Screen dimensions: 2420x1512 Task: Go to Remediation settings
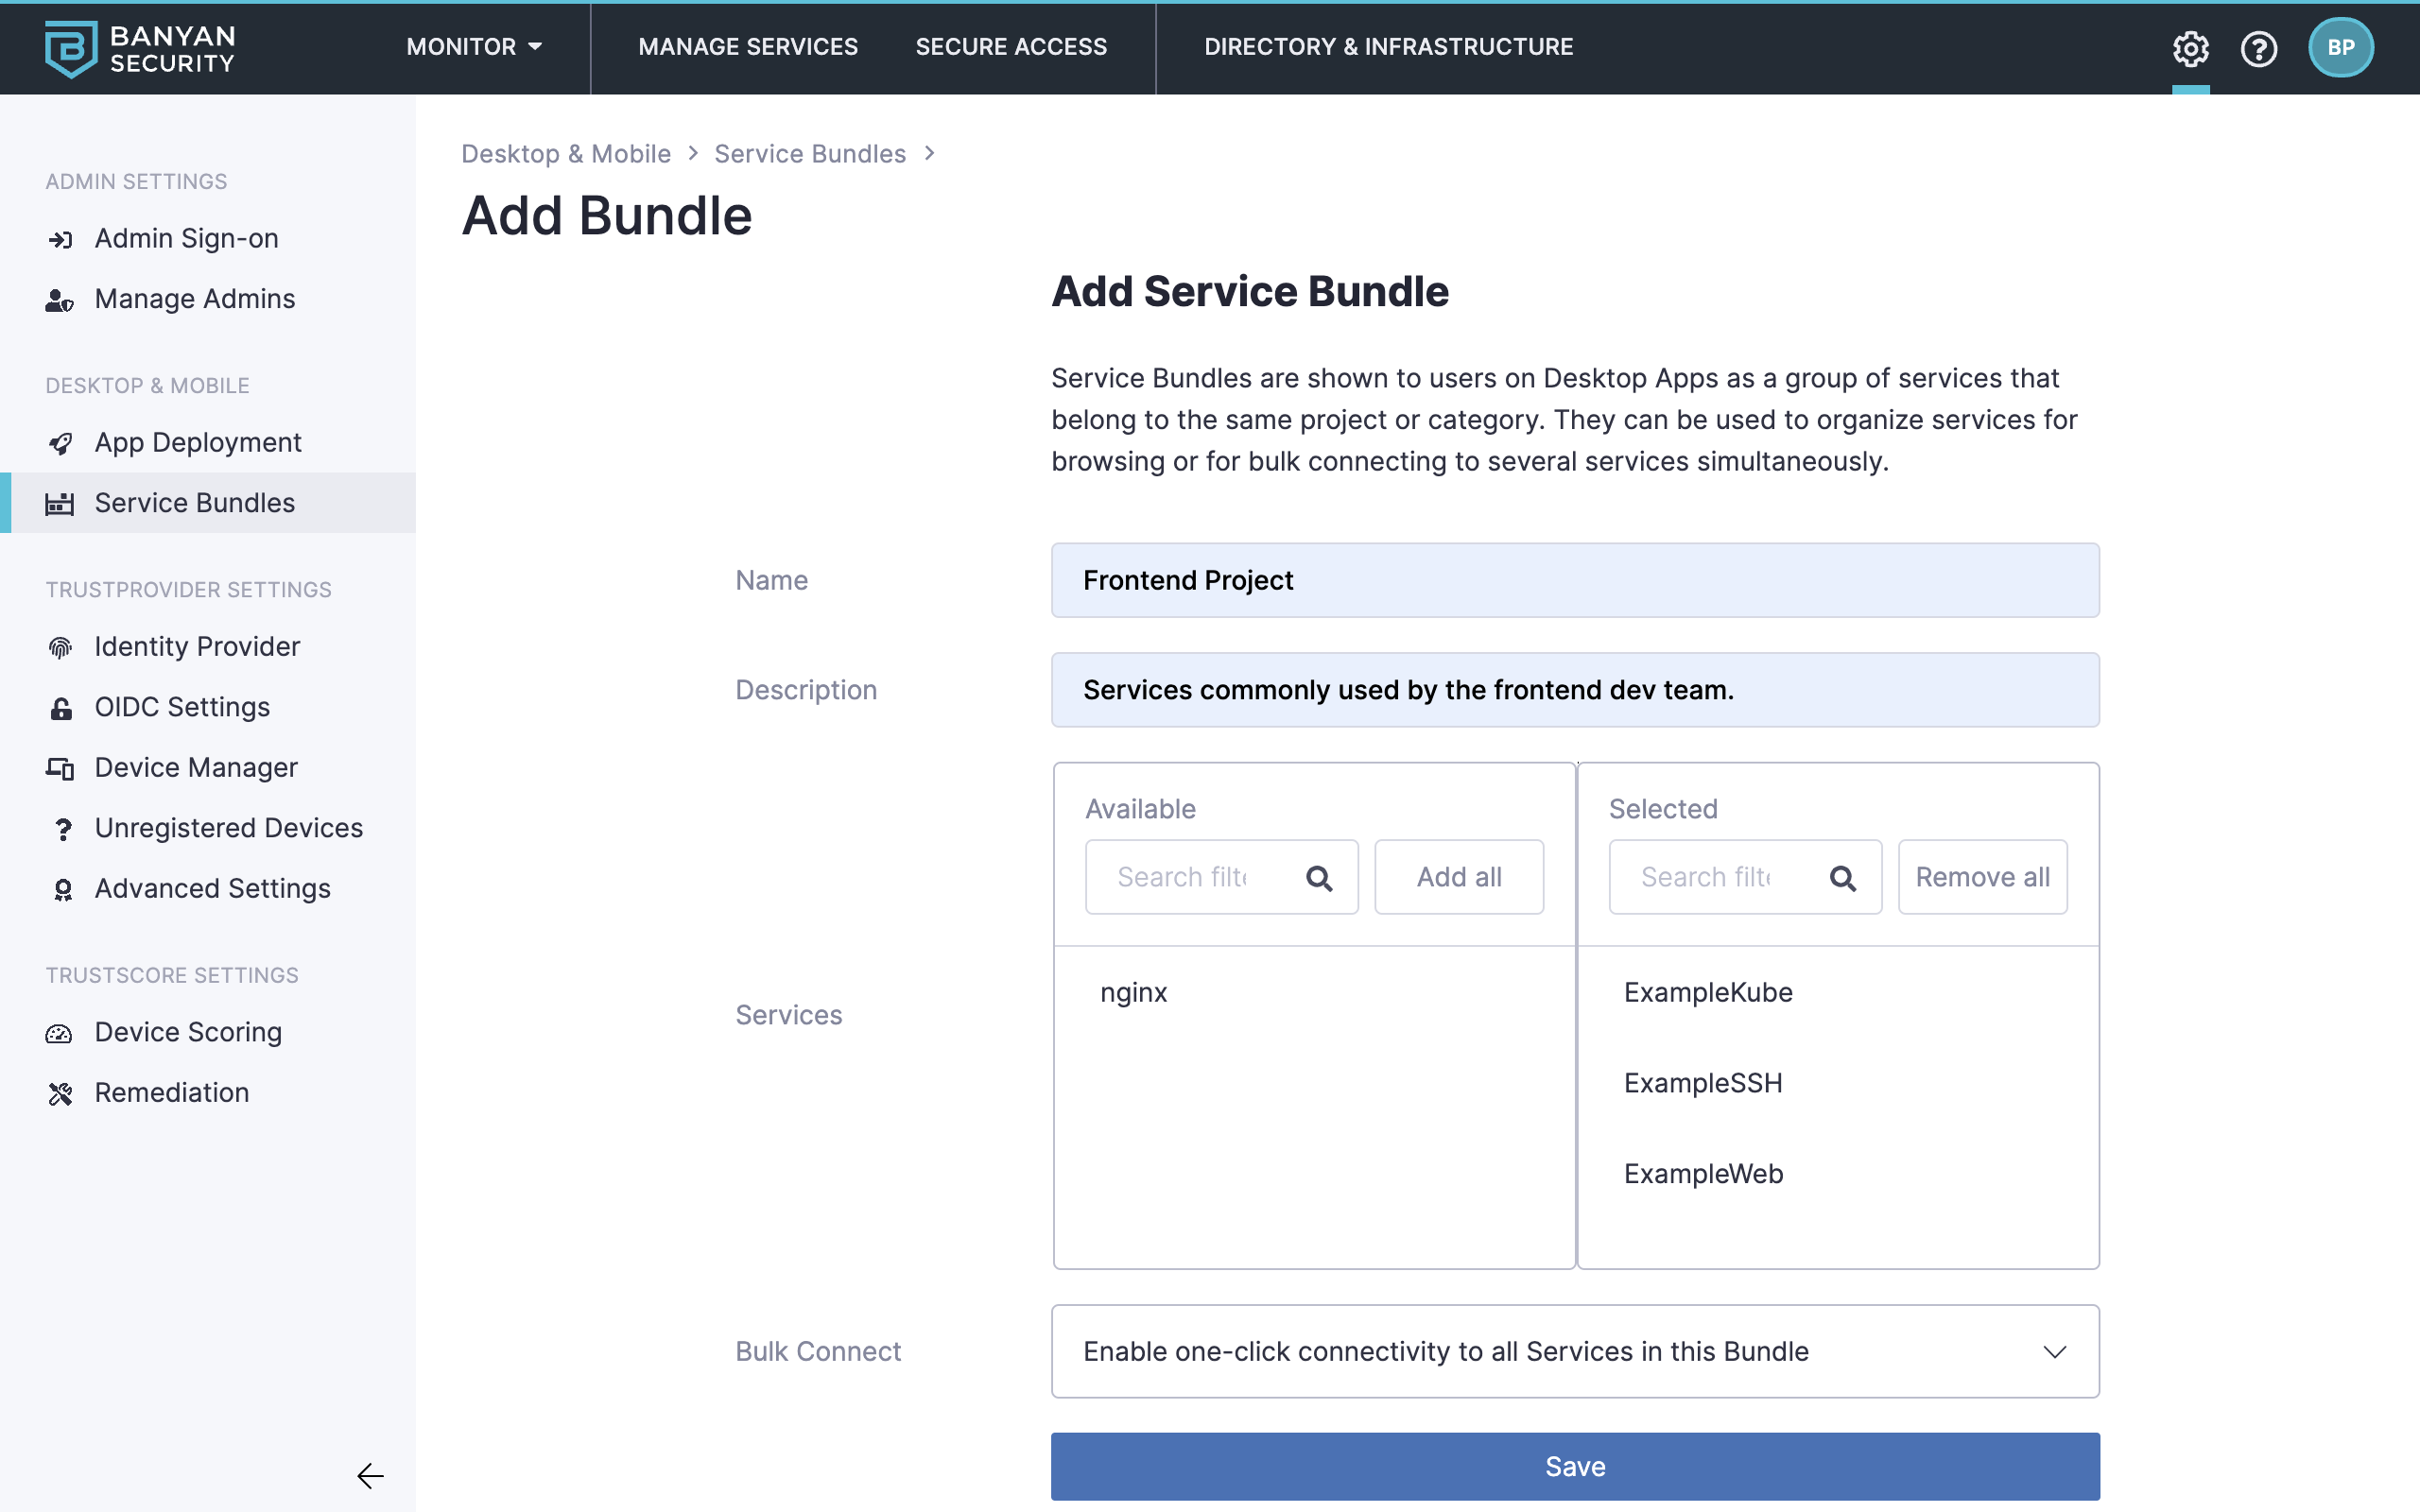(x=172, y=1093)
